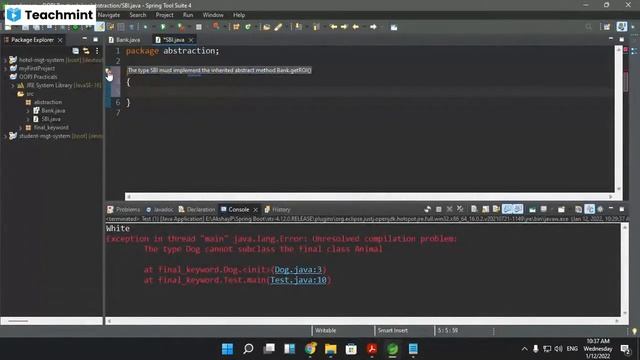Show hidden system tray icons chevron

pyautogui.click(x=524, y=349)
